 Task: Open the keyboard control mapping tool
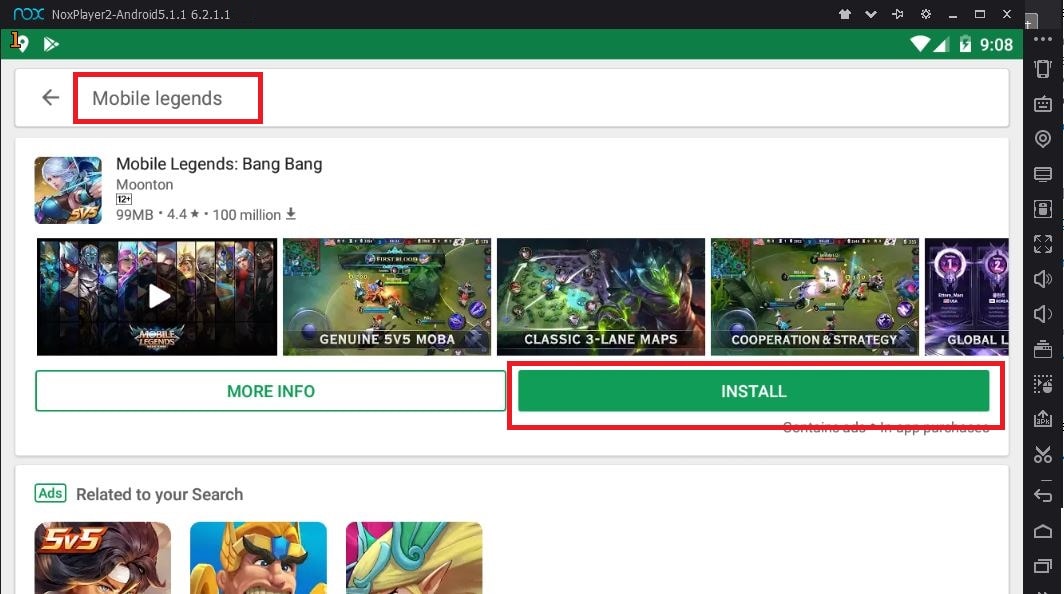pyautogui.click(x=1043, y=104)
